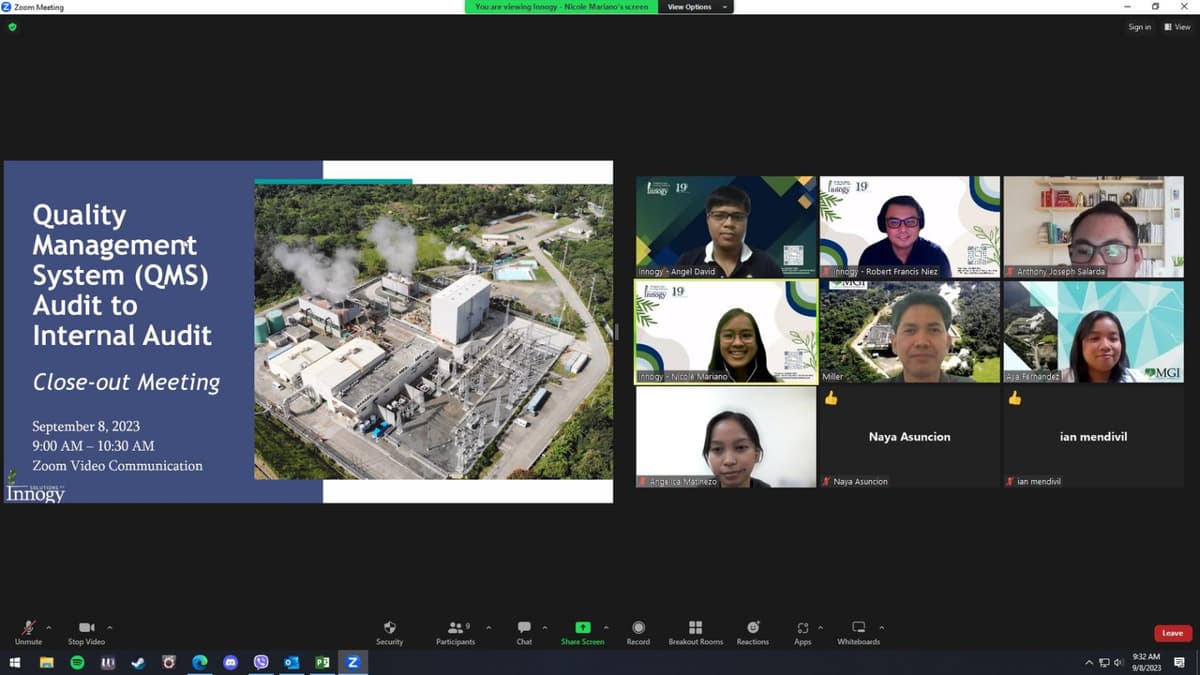Image resolution: width=1200 pixels, height=675 pixels.
Task: Click the Sign in link
Action: 1139,27
